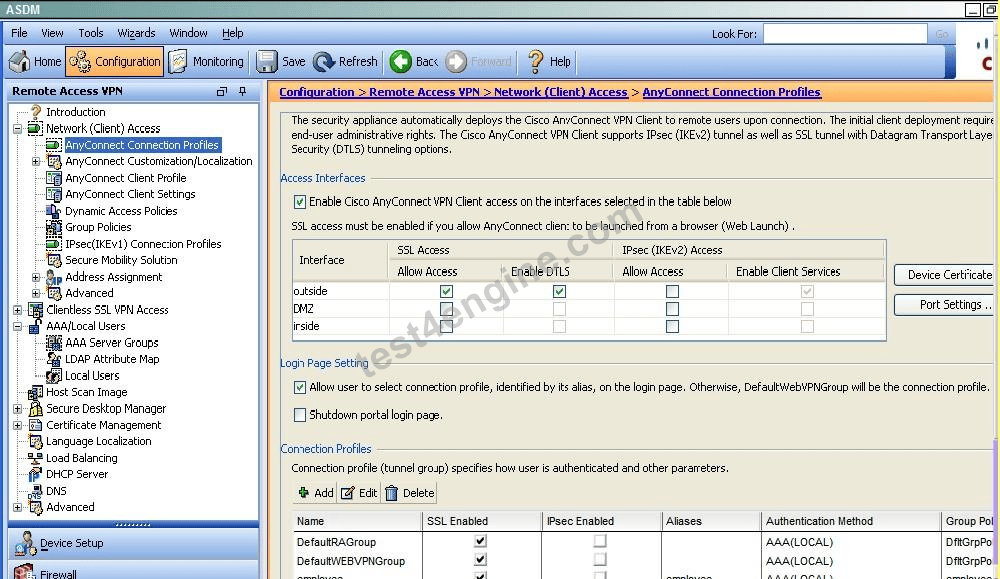Check Shutdown portal login page
1000x579 pixels.
pyautogui.click(x=300, y=415)
